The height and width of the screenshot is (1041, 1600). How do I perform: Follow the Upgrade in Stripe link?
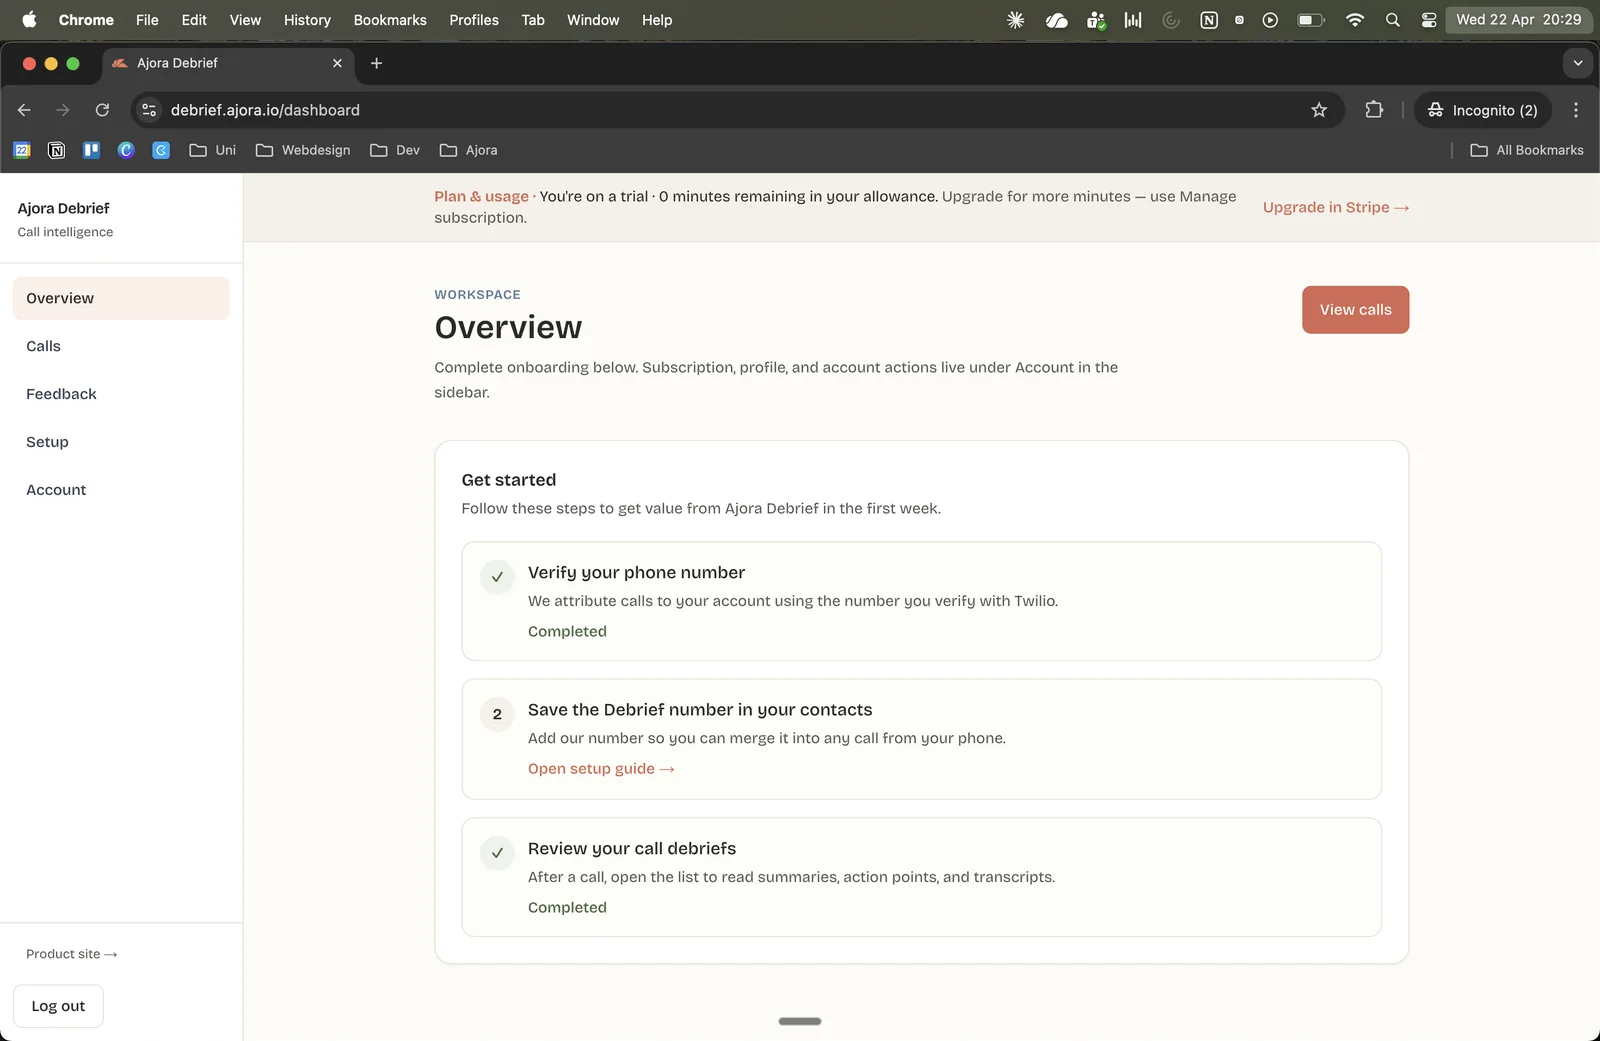tap(1336, 207)
